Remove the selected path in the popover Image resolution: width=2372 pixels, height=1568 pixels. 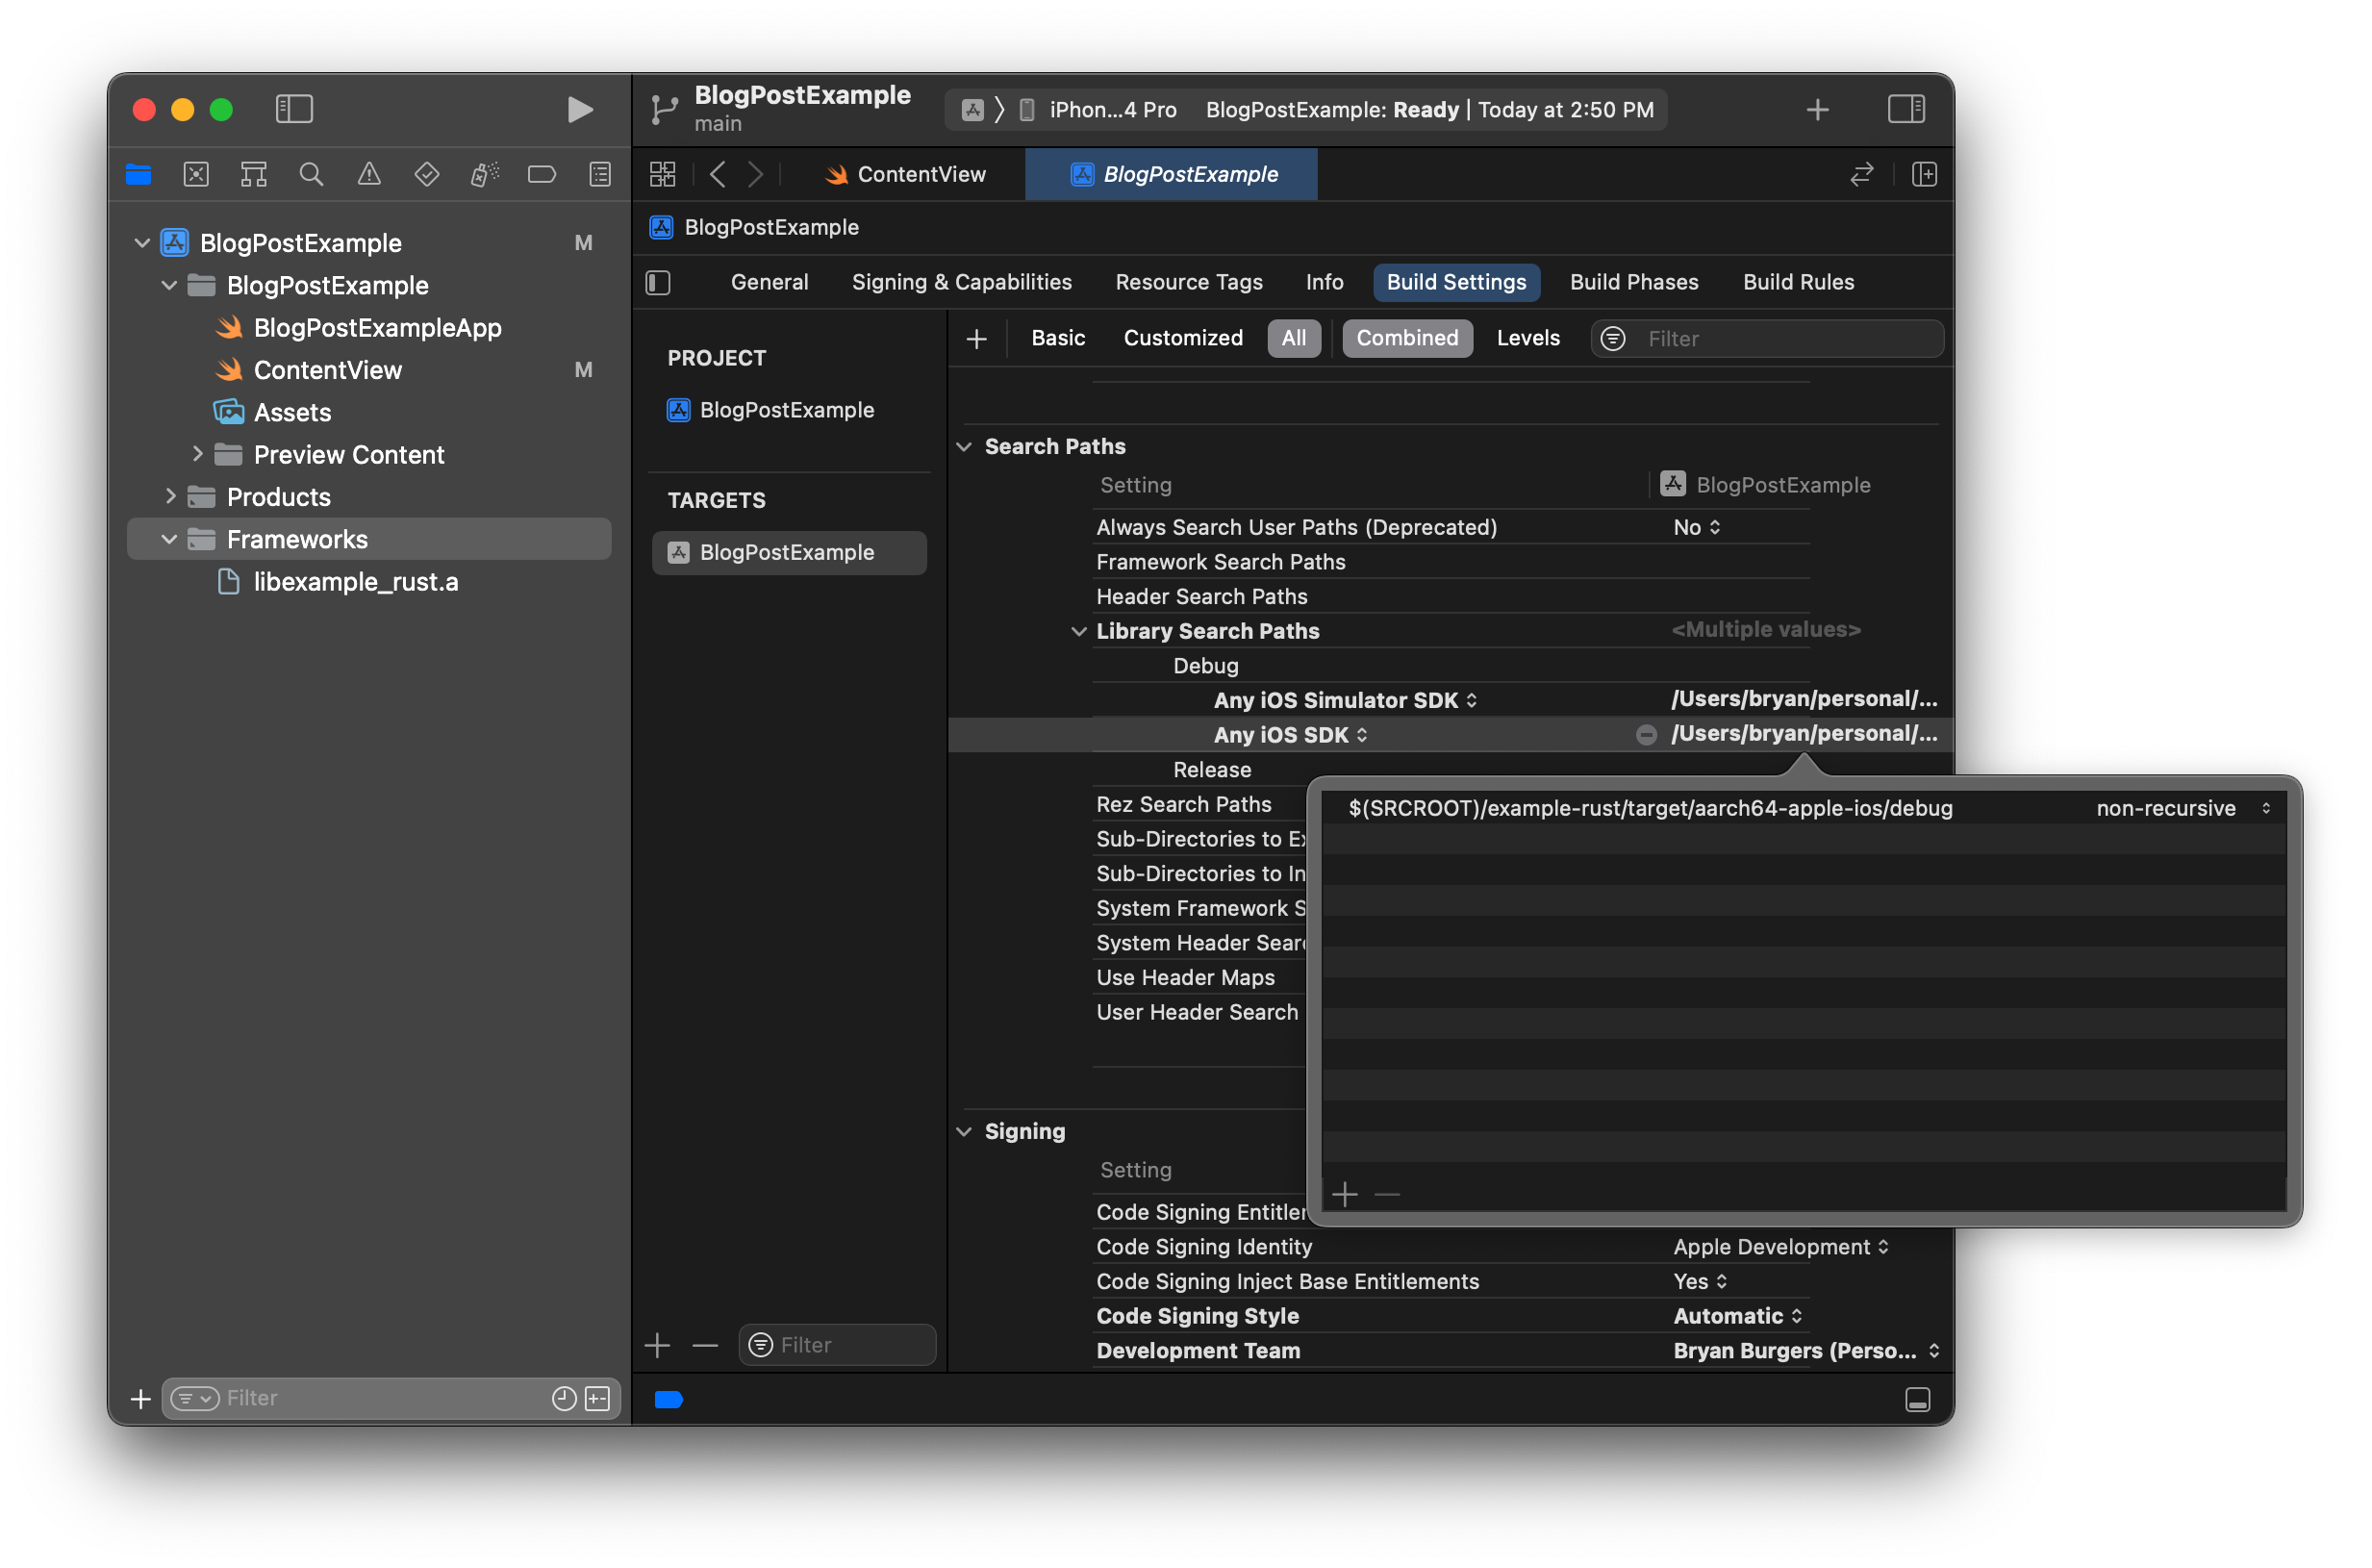1386,1194
